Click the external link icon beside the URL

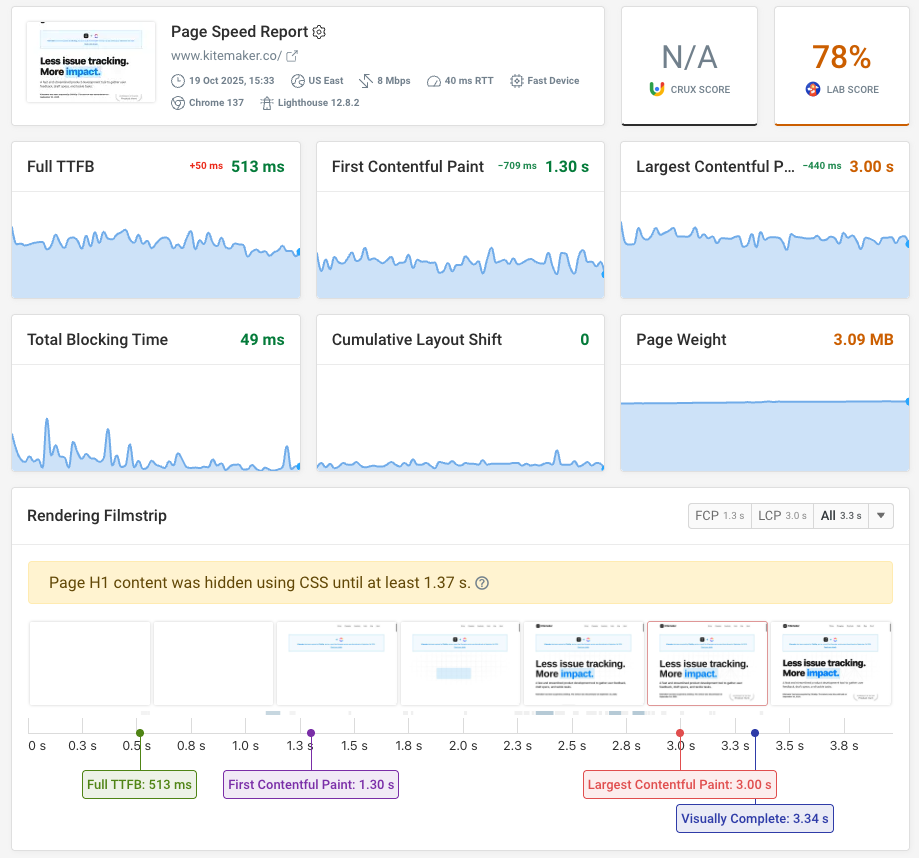pyautogui.click(x=292, y=55)
